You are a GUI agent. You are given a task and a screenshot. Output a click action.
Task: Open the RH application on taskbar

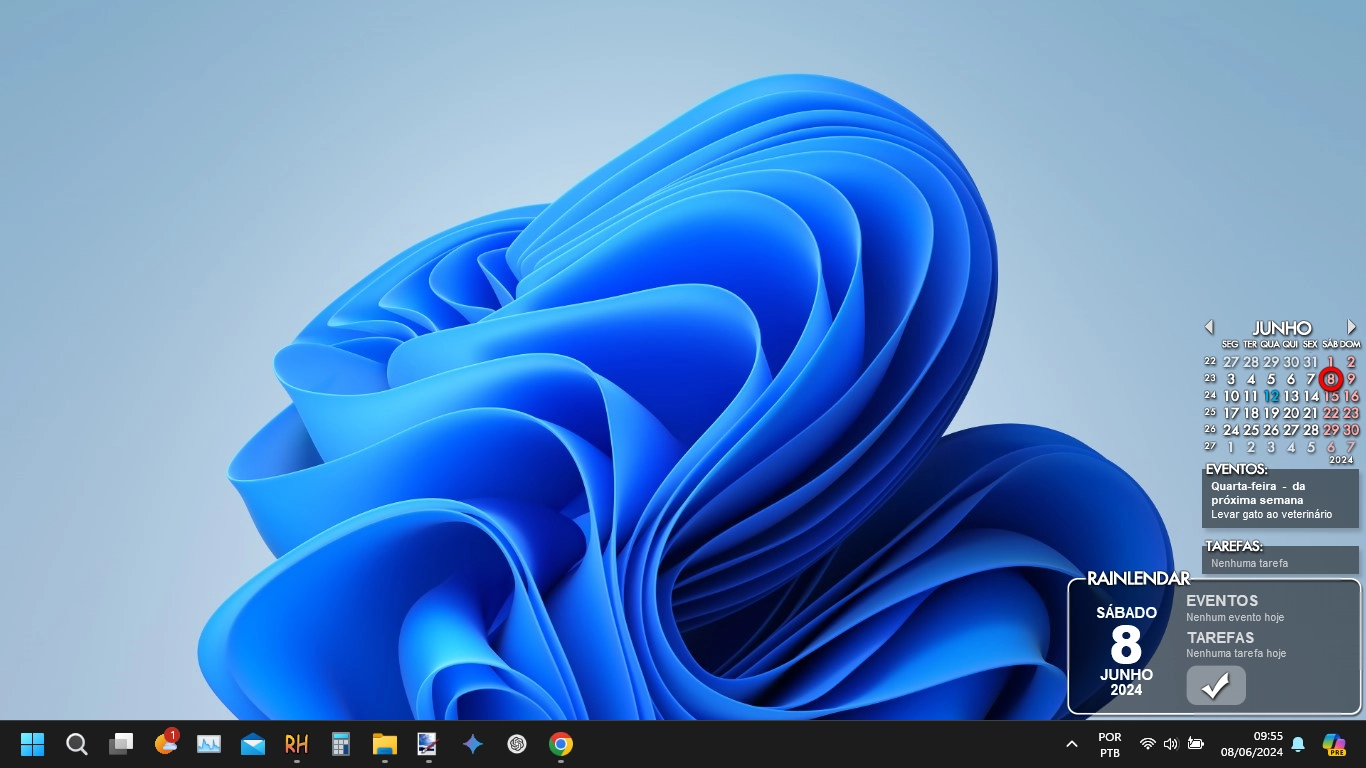click(297, 744)
